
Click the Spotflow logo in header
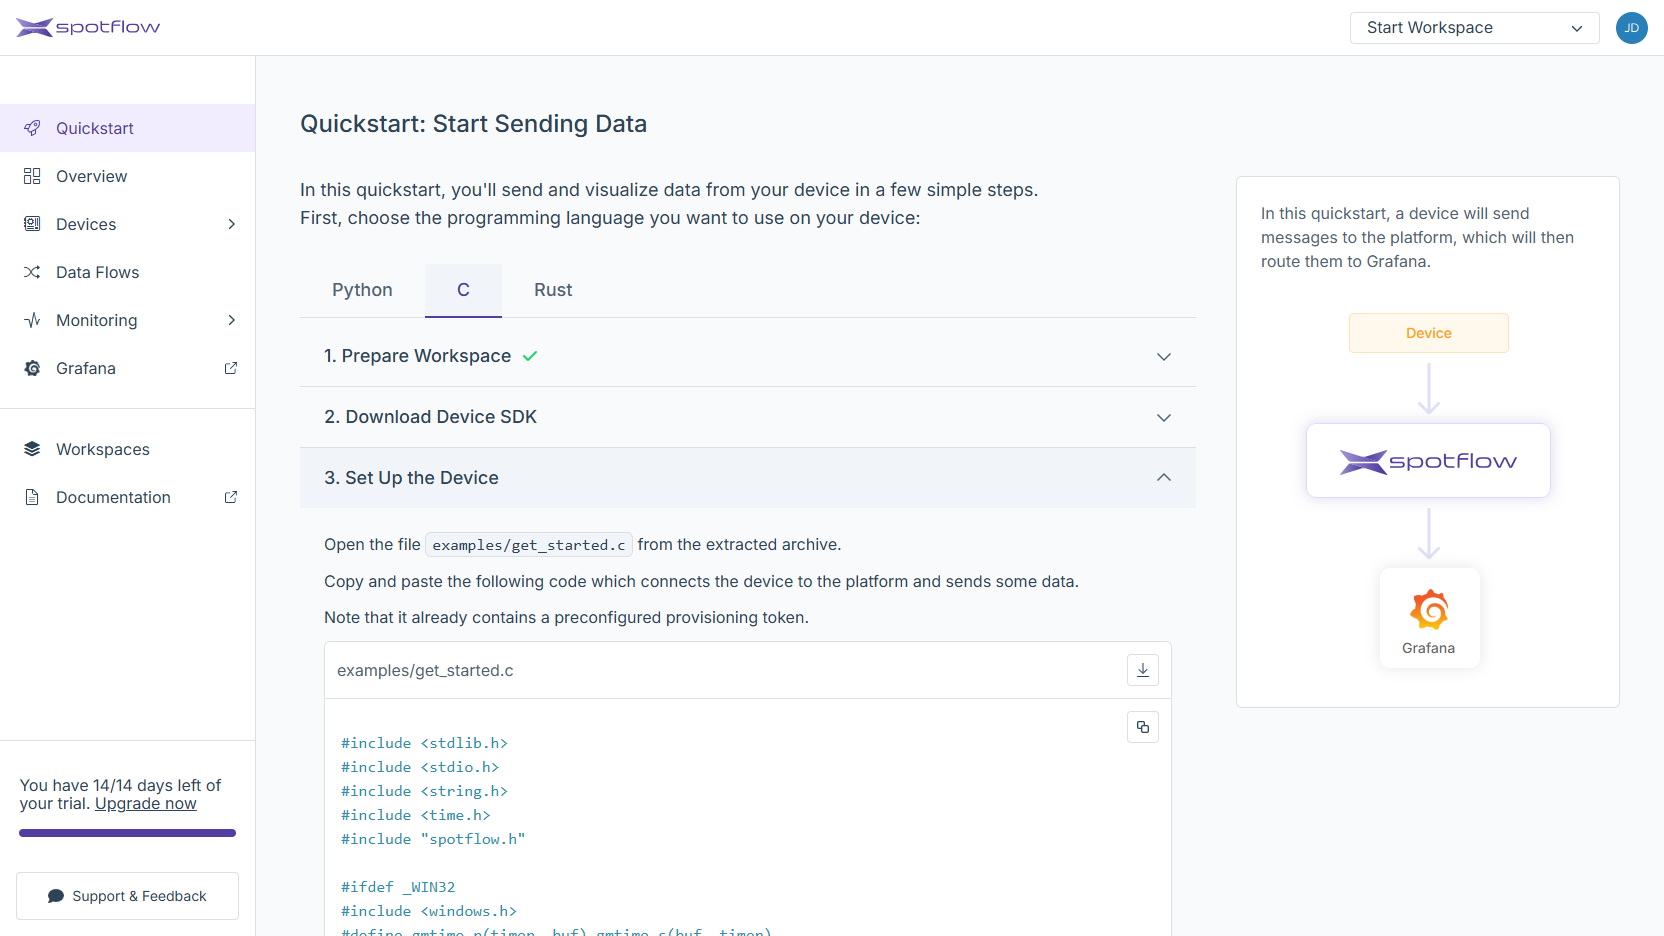pyautogui.click(x=88, y=27)
